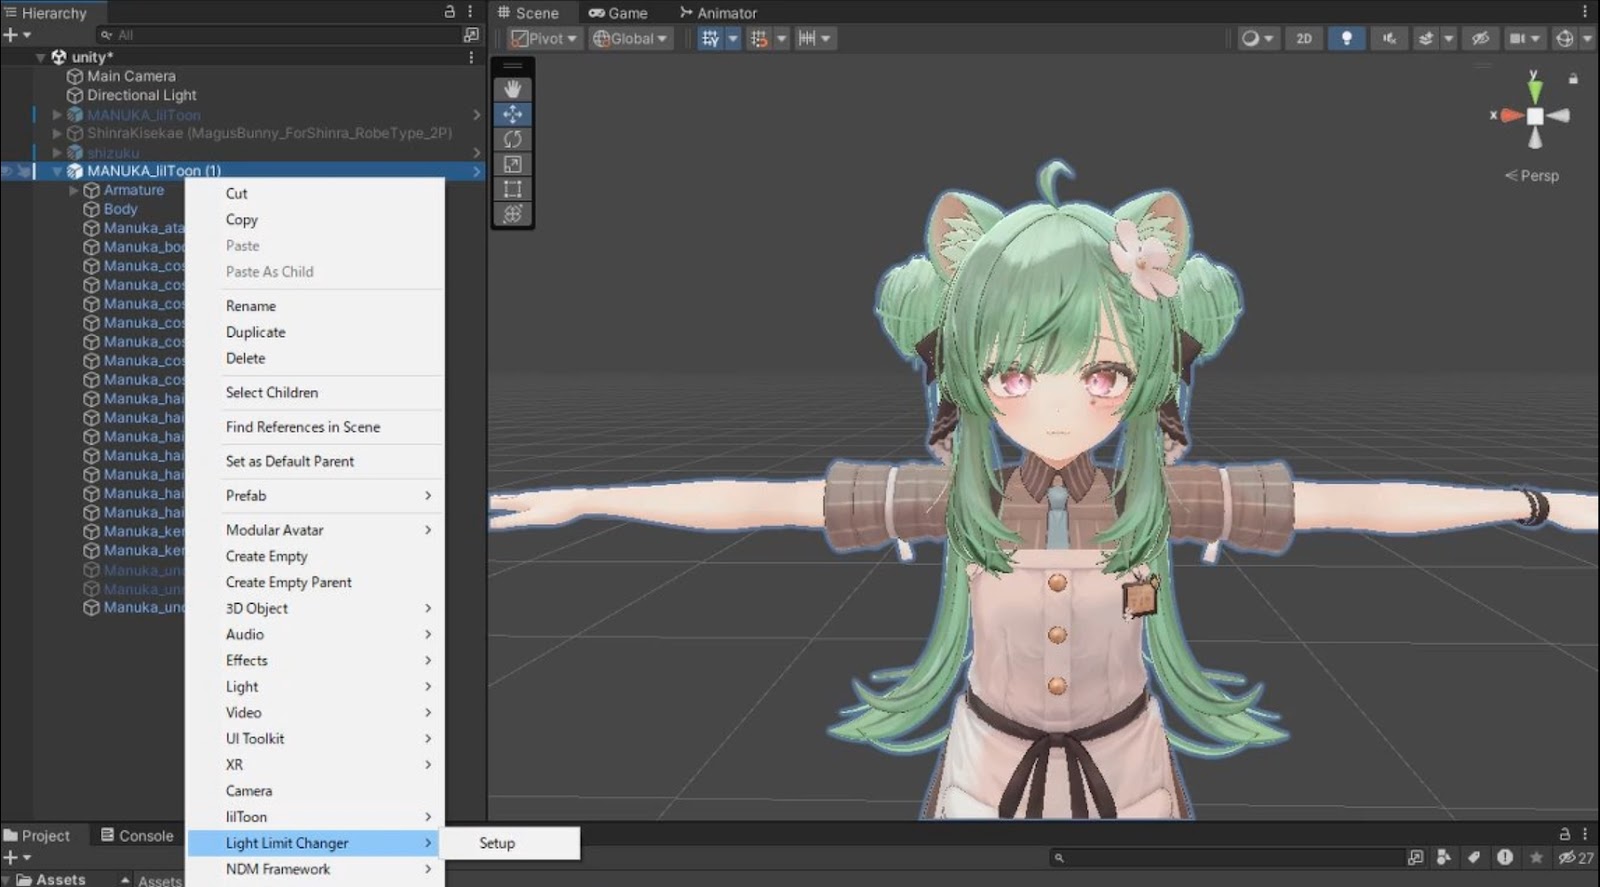Select the combined Transform tool
Viewport: 1600px width, 887px height.
click(513, 213)
